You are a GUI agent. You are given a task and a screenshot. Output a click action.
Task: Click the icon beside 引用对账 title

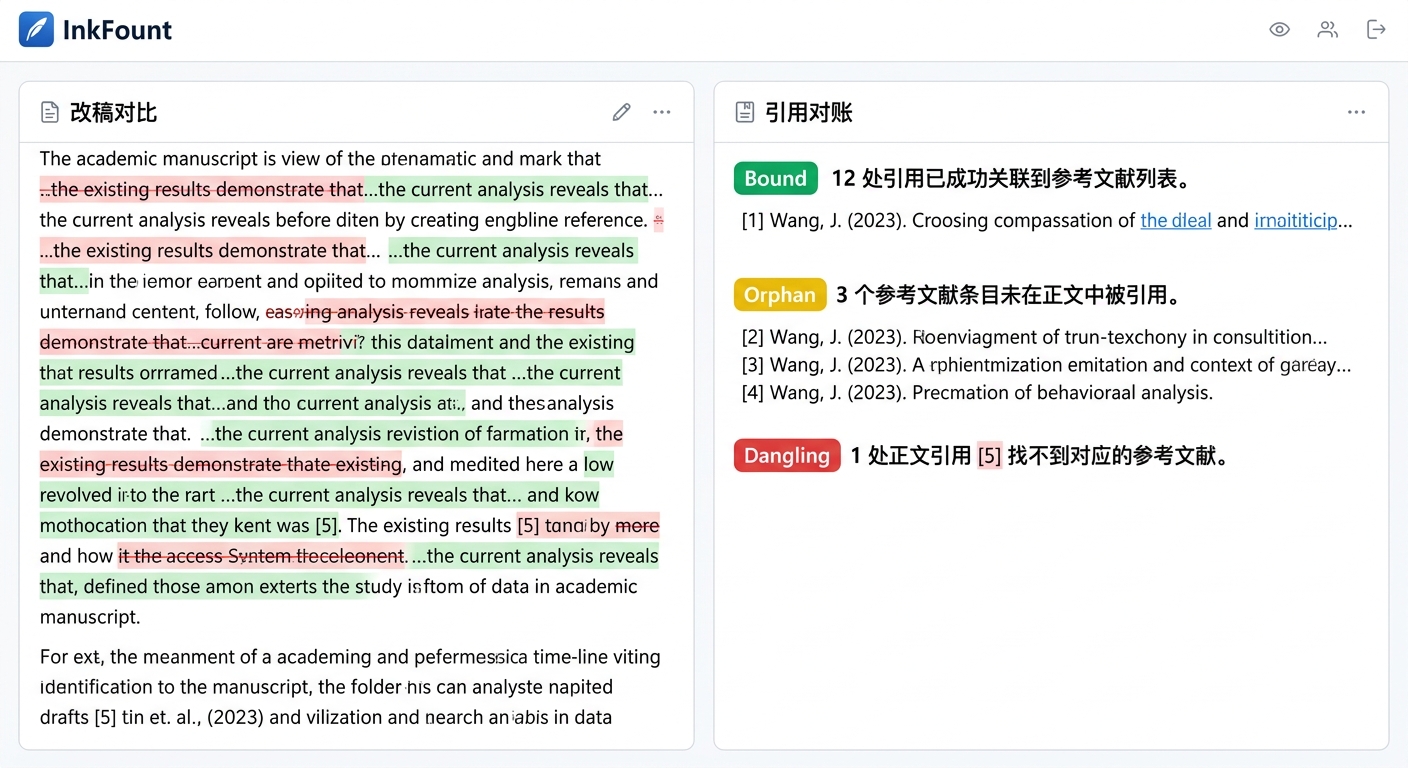(x=744, y=112)
